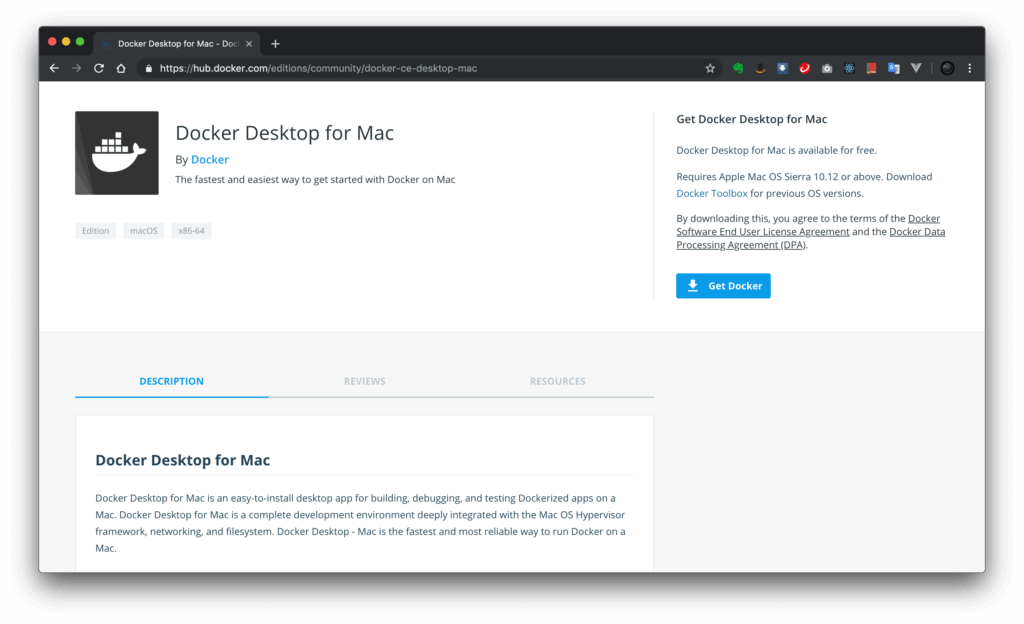Click the red book extension icon
The width and height of the screenshot is (1024, 624).
(871, 68)
